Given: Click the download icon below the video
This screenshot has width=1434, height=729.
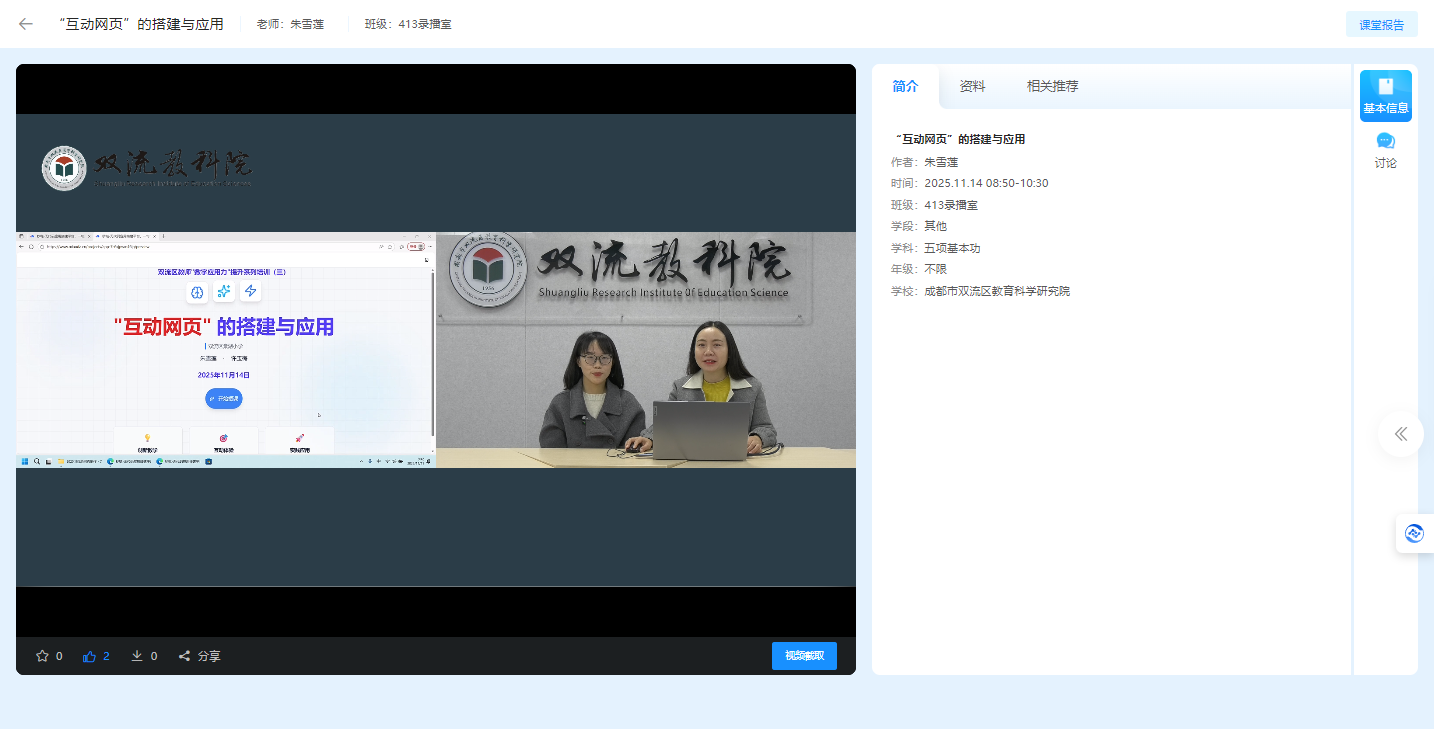Looking at the screenshot, I should point(138,655).
